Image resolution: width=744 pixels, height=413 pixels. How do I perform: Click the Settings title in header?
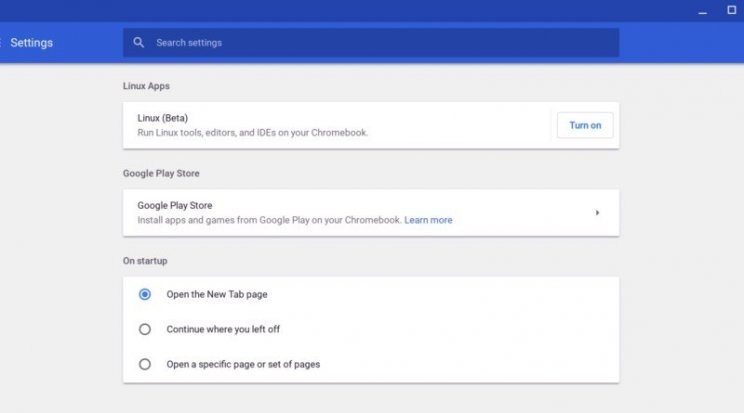[x=31, y=43]
